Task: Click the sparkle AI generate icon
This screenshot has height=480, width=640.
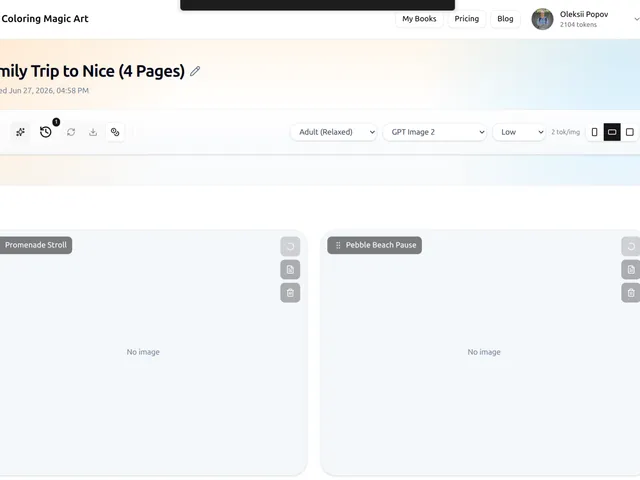Action: click(x=20, y=132)
